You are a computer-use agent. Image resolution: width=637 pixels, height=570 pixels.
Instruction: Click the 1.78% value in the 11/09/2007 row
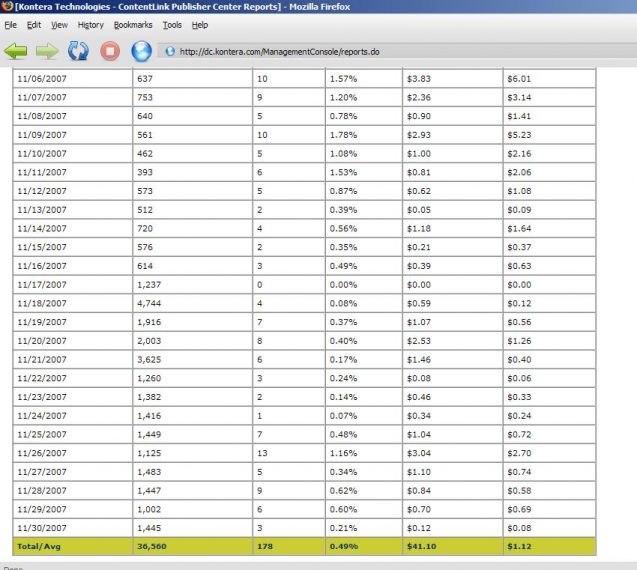(x=343, y=135)
